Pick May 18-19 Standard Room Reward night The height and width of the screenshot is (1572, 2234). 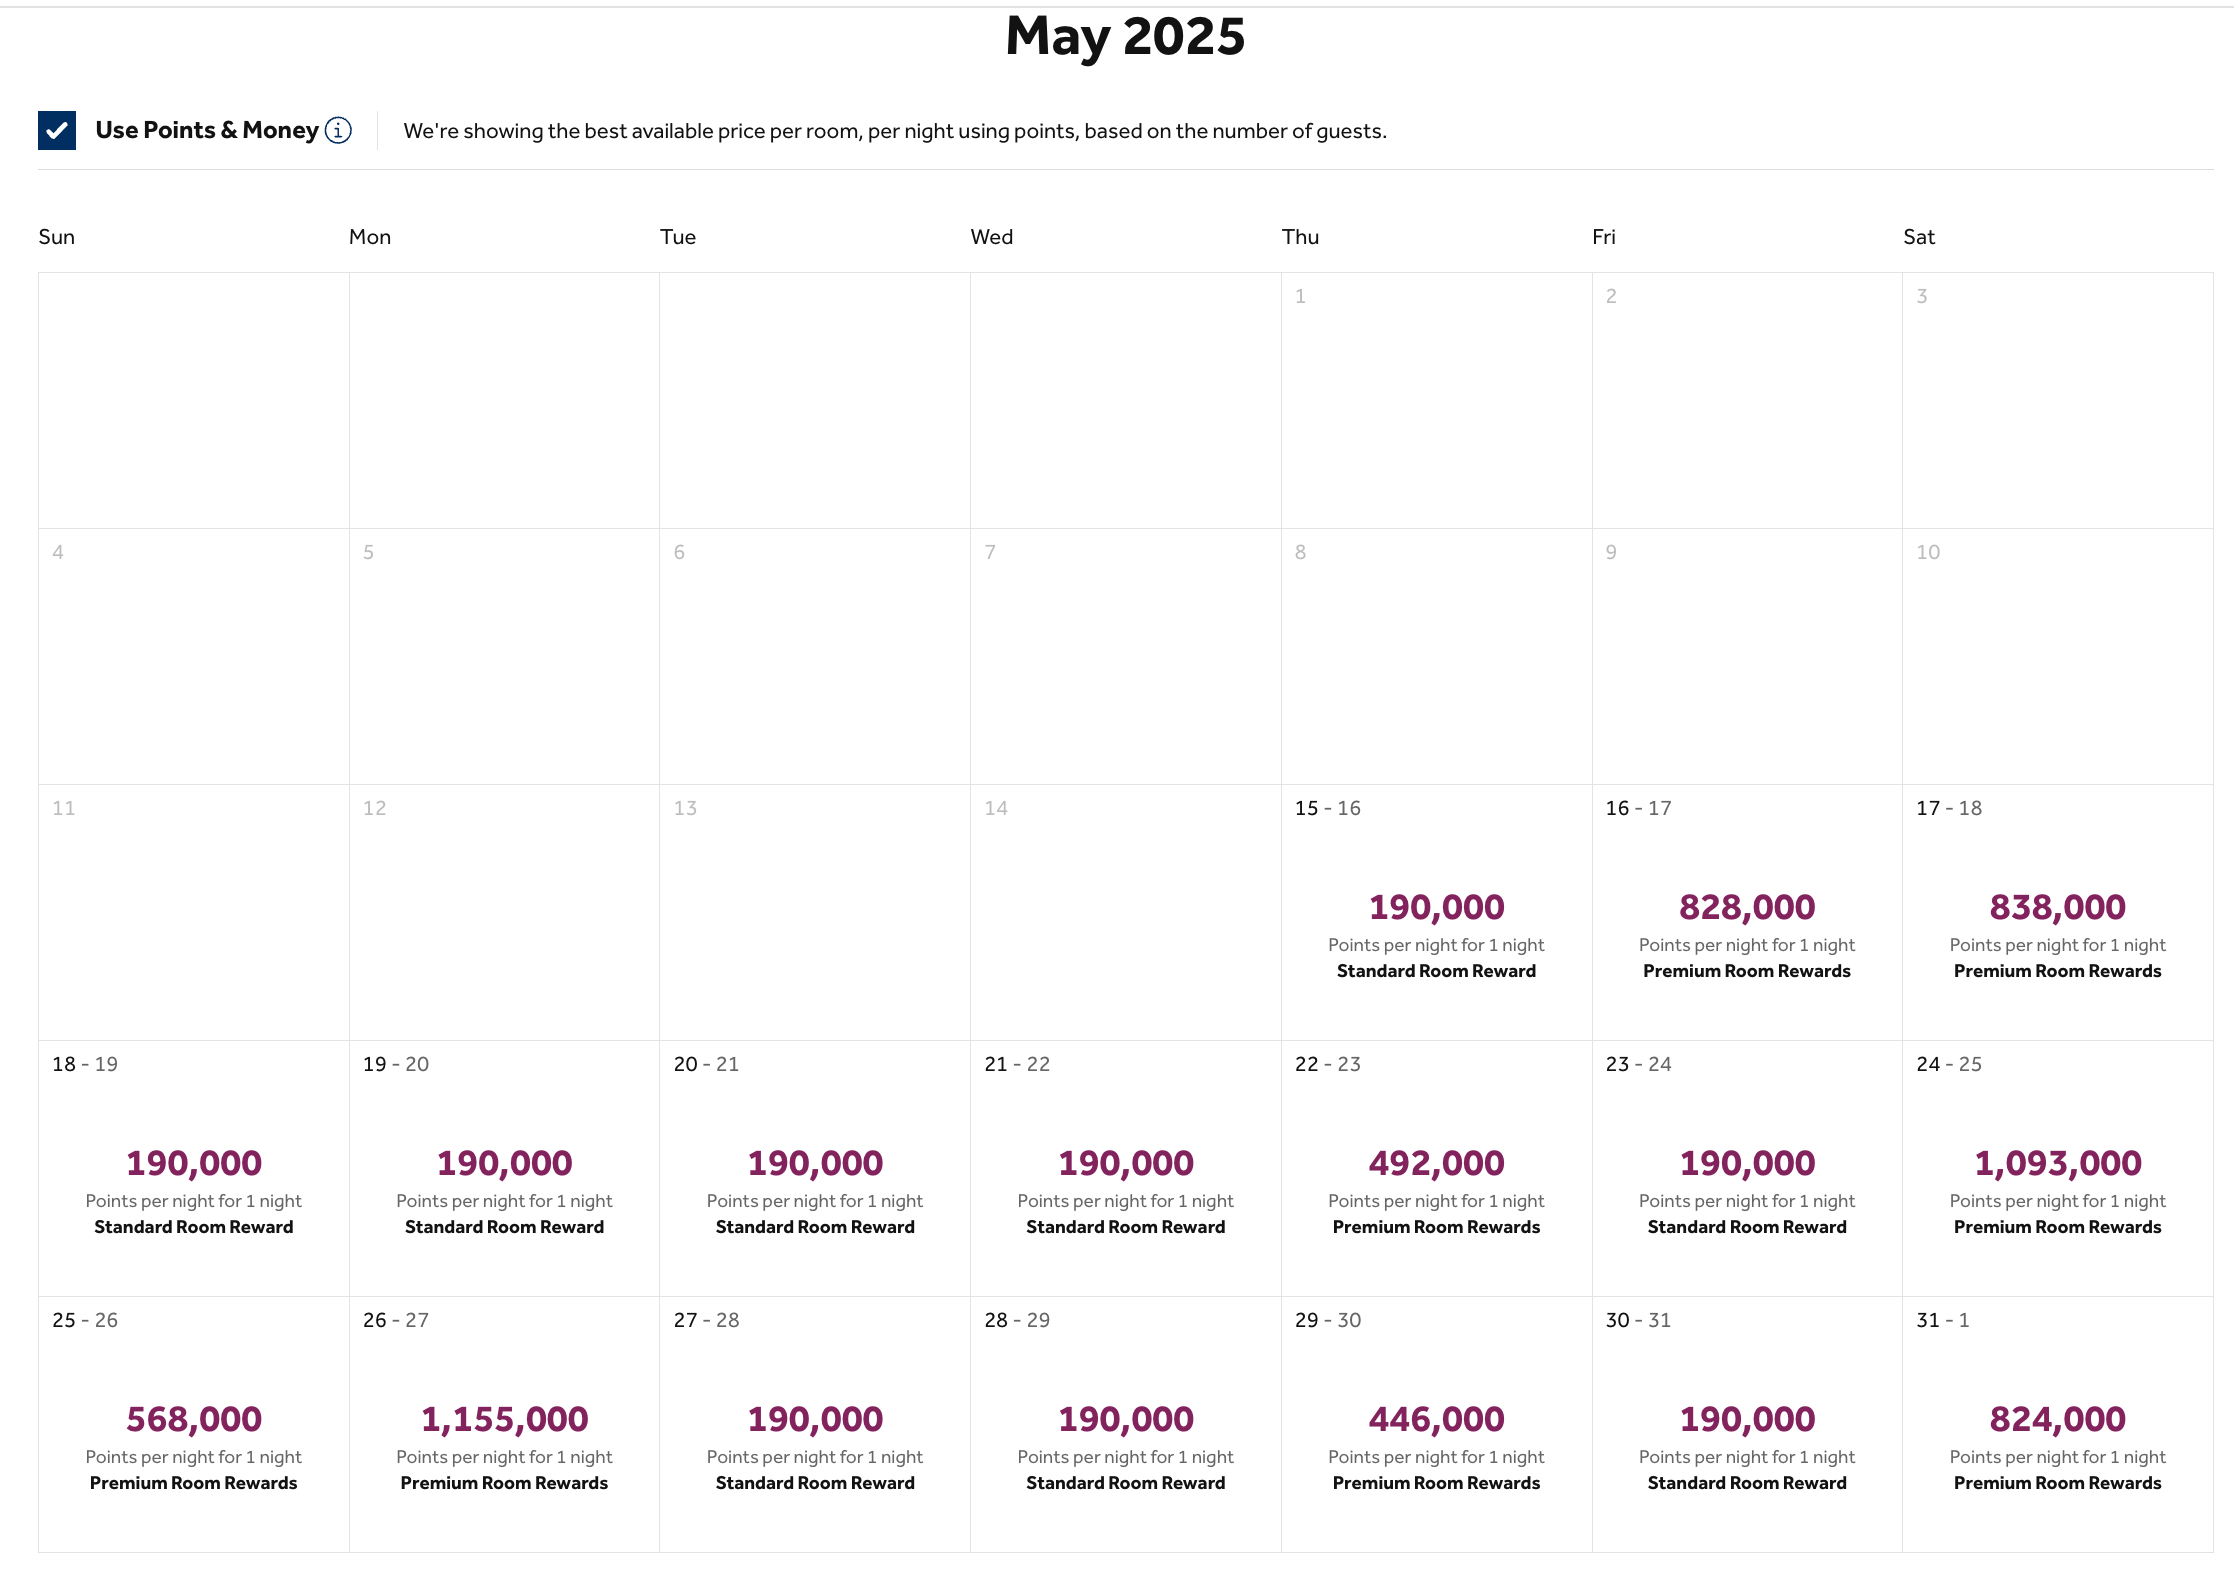(x=193, y=1170)
